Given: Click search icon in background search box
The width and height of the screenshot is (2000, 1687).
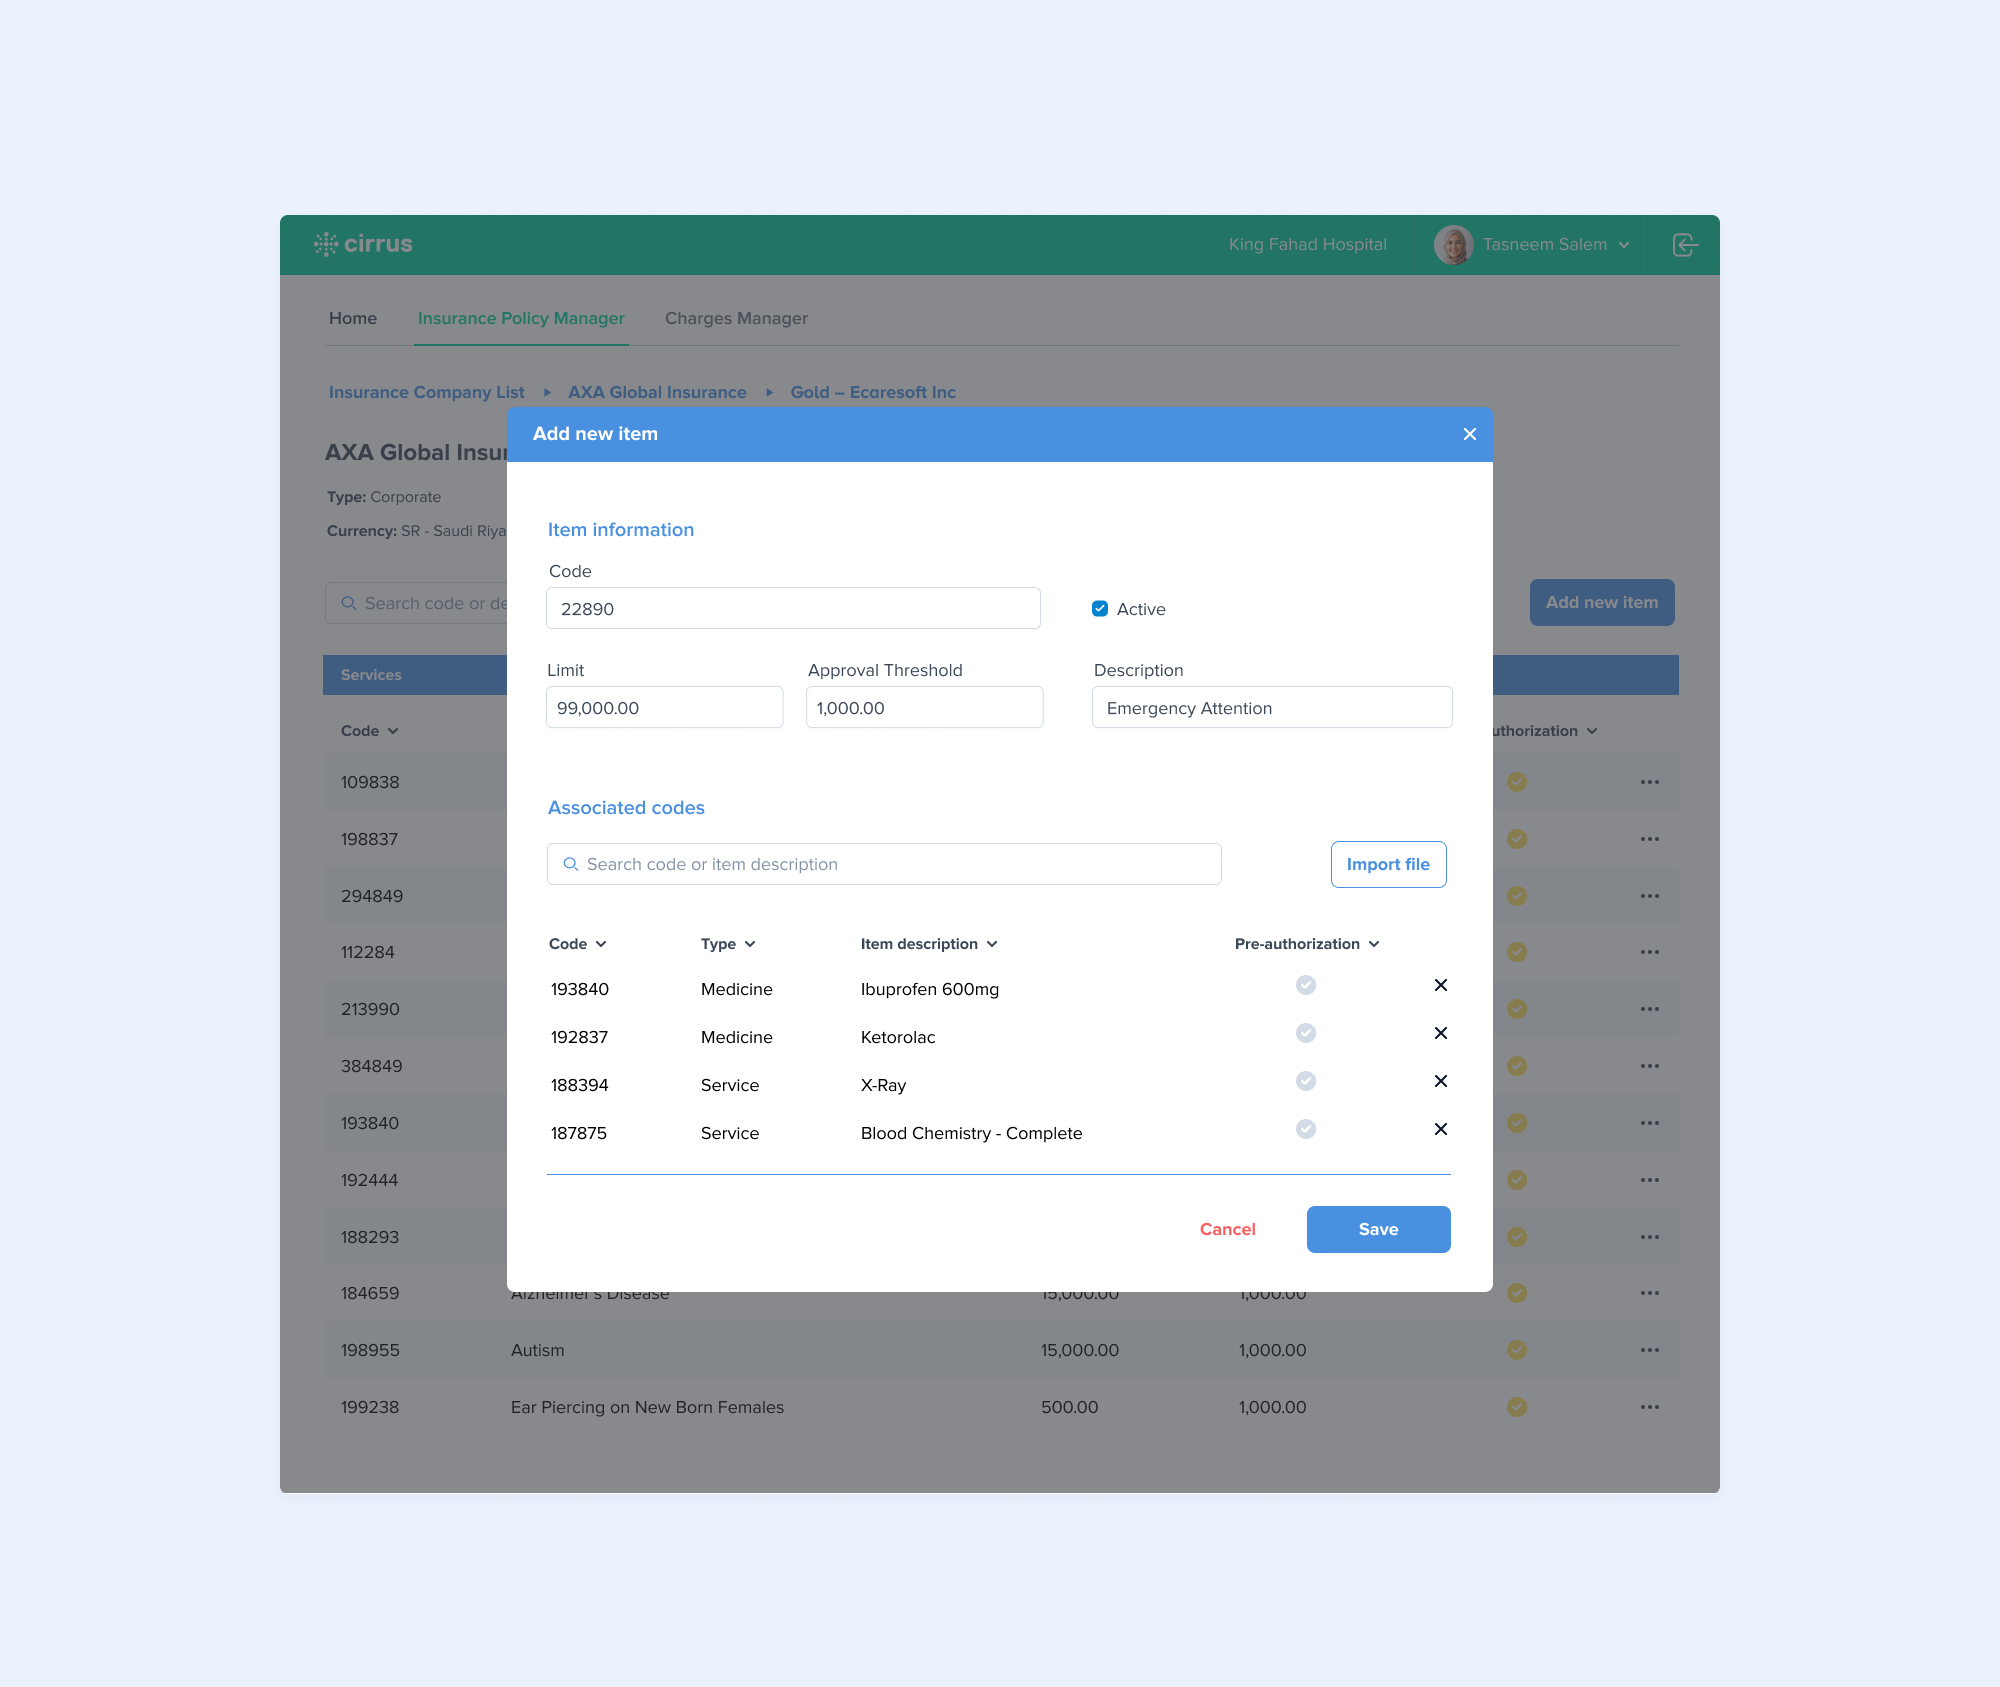Looking at the screenshot, I should pyautogui.click(x=349, y=603).
